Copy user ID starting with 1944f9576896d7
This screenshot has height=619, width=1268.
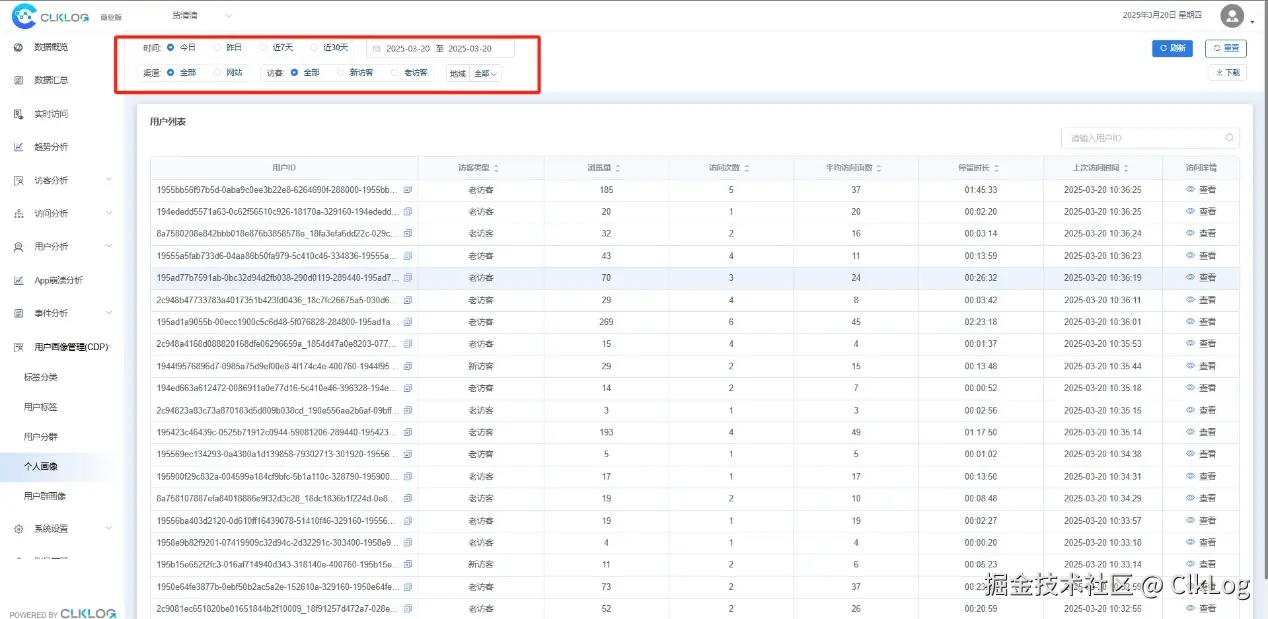tap(407, 366)
